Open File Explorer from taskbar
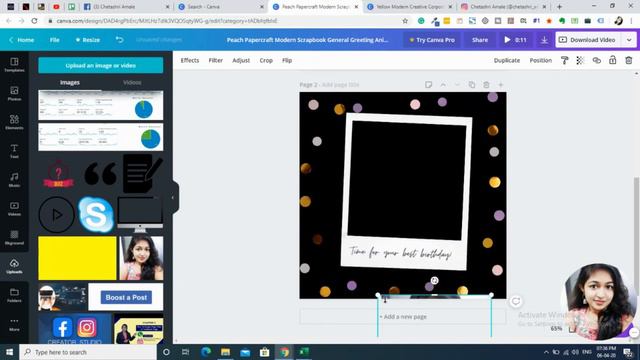Image resolution: width=640 pixels, height=360 pixels. [225, 352]
